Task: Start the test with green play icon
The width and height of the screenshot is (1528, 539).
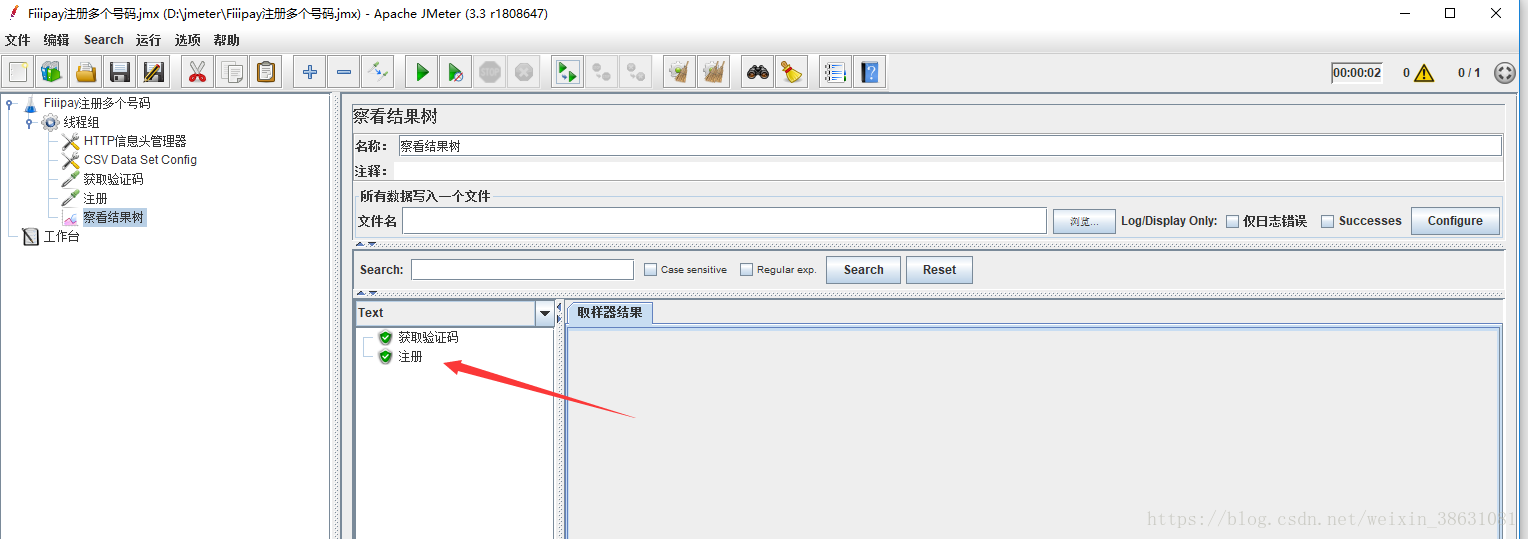Action: coord(422,72)
